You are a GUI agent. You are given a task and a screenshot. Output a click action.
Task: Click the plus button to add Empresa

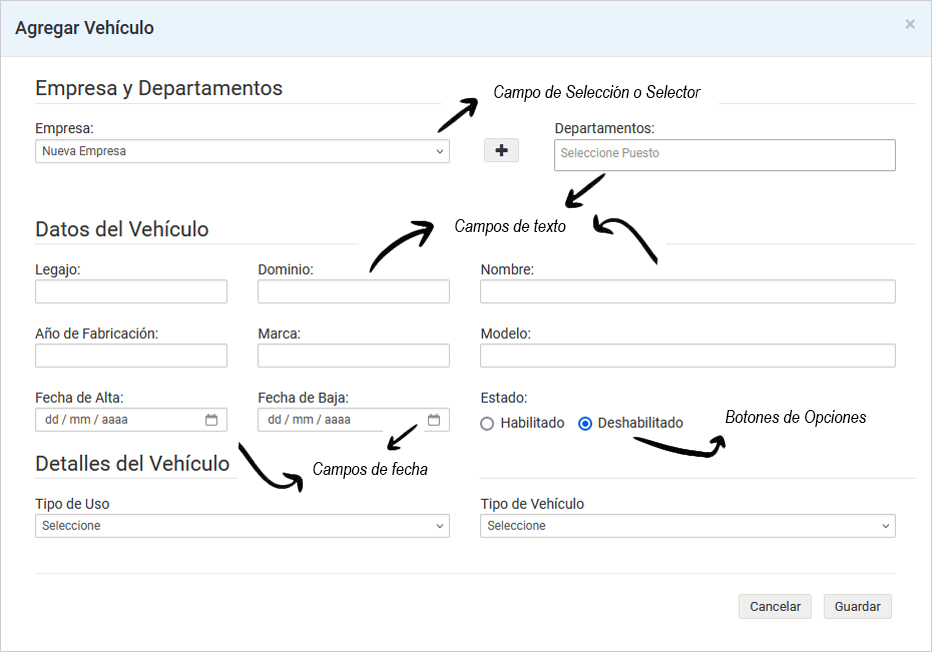pos(501,150)
